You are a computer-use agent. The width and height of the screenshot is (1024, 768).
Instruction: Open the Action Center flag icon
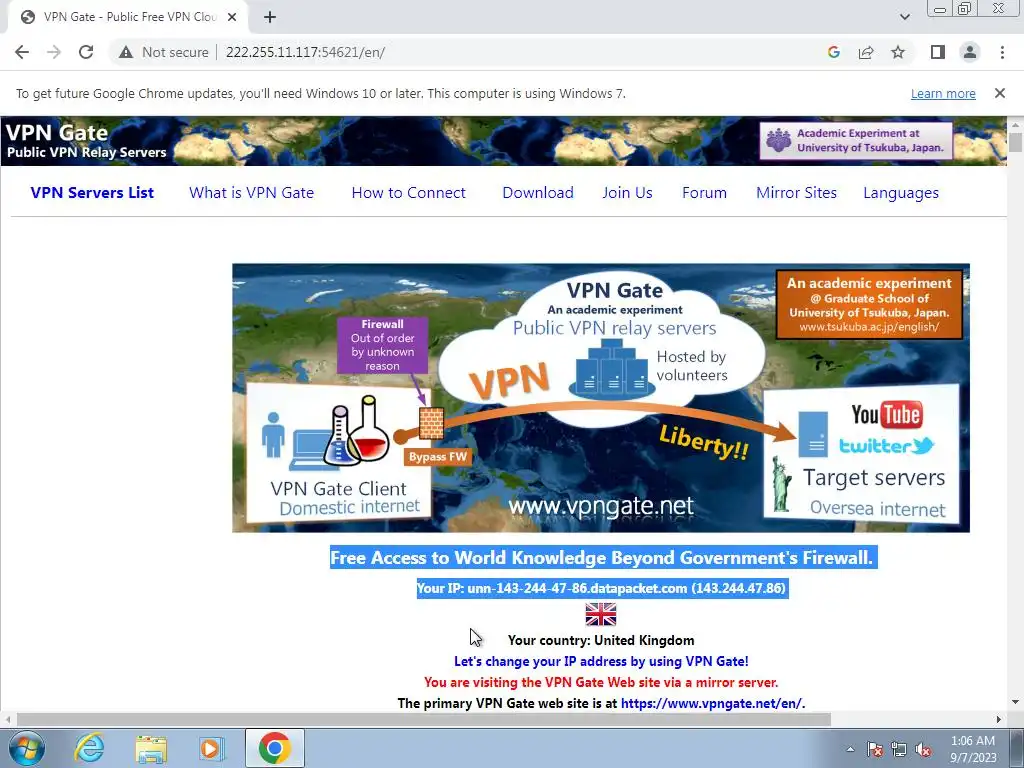pos(874,749)
